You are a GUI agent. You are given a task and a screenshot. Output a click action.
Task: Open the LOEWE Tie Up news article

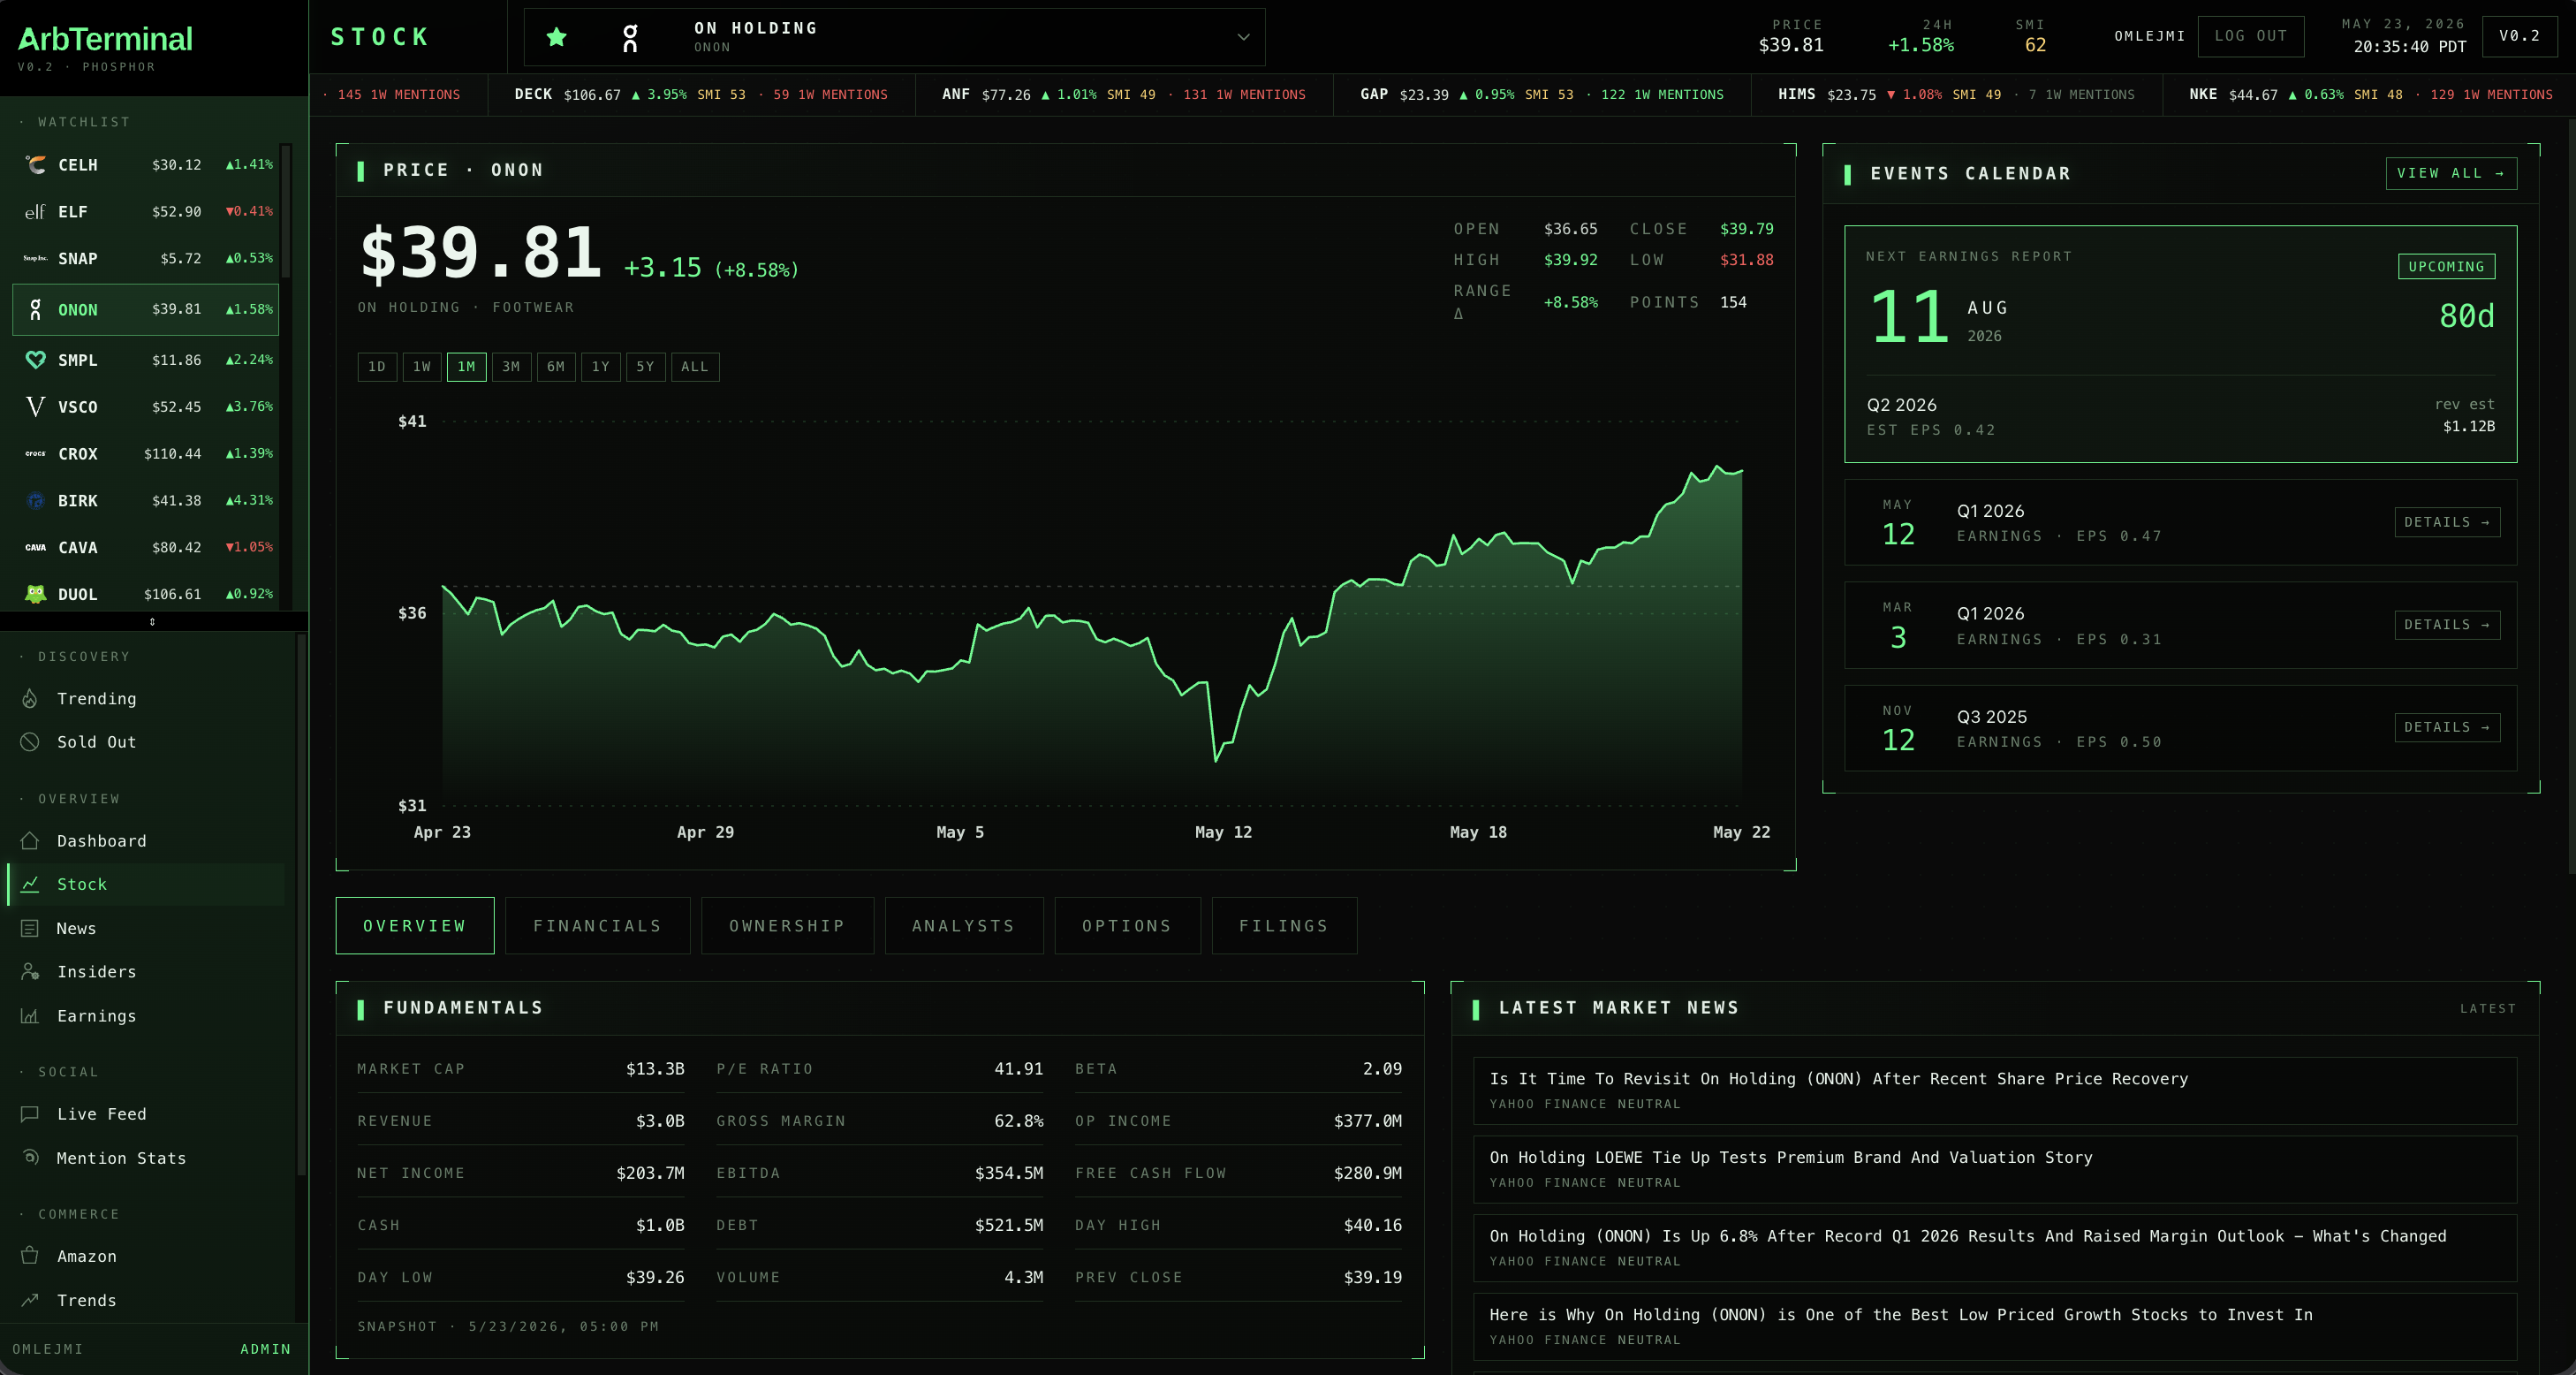(x=1995, y=1169)
